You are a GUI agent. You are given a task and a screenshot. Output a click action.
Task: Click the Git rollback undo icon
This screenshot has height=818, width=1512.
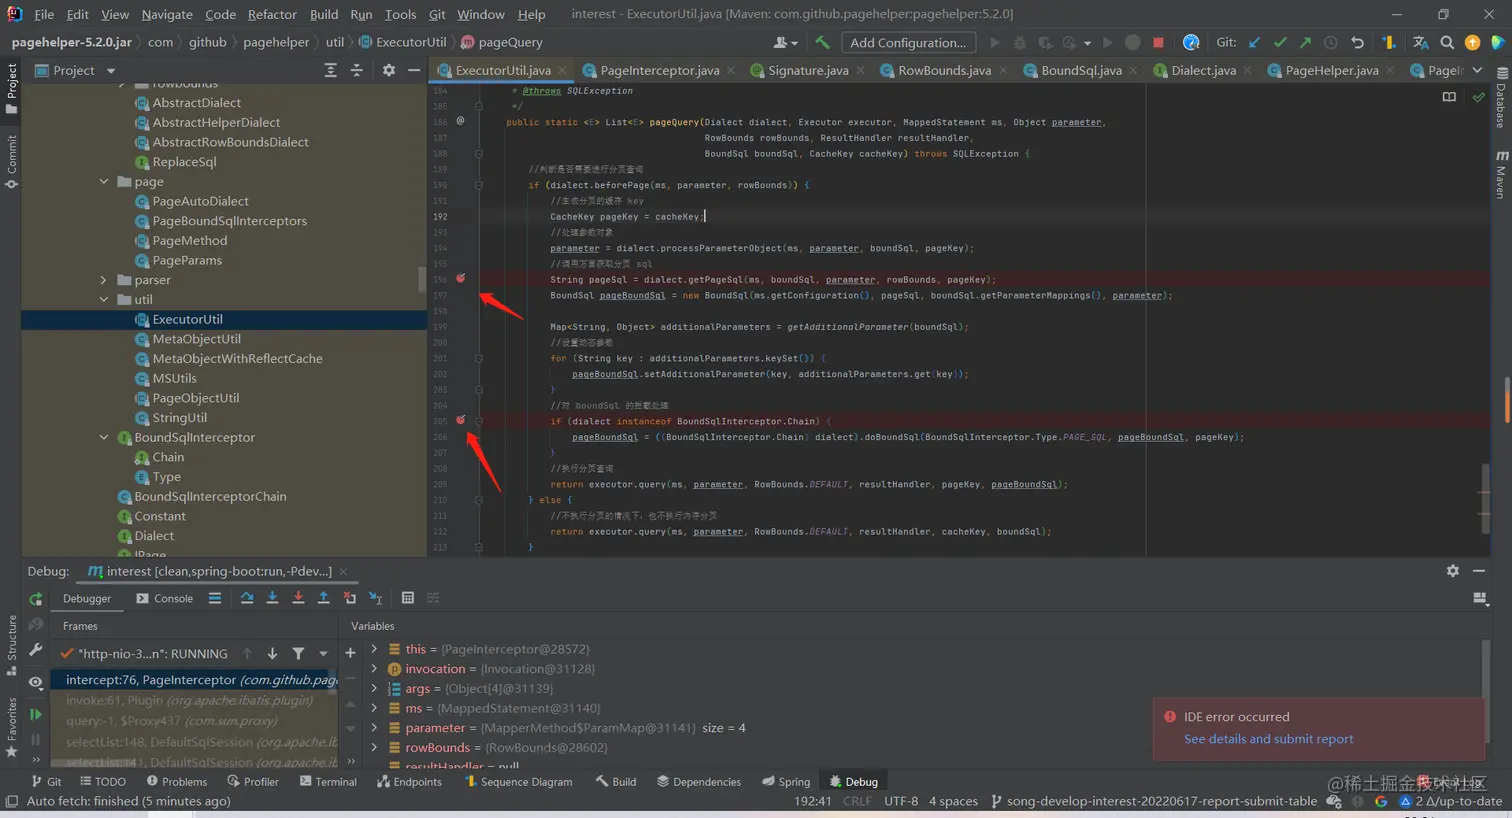(1357, 42)
